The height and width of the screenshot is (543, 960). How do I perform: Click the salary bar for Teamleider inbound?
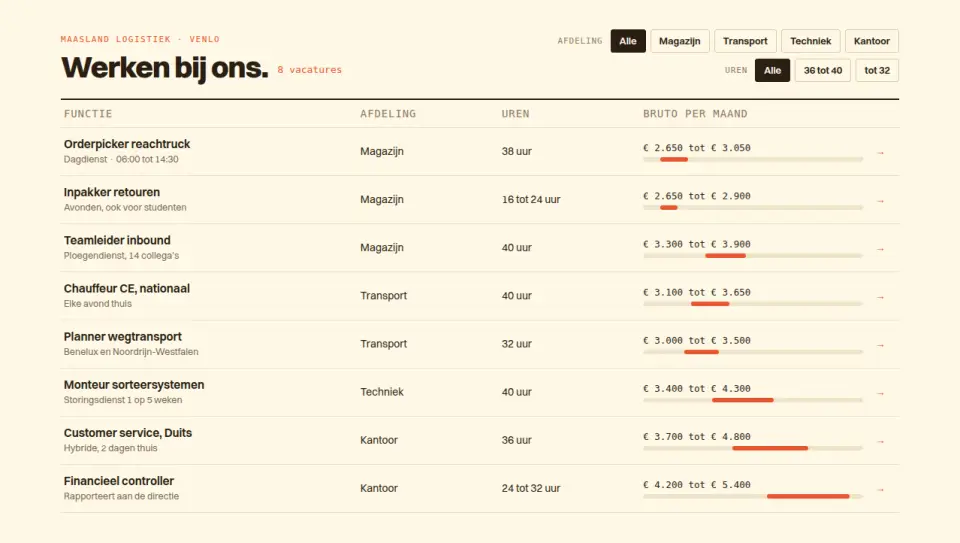point(753,255)
